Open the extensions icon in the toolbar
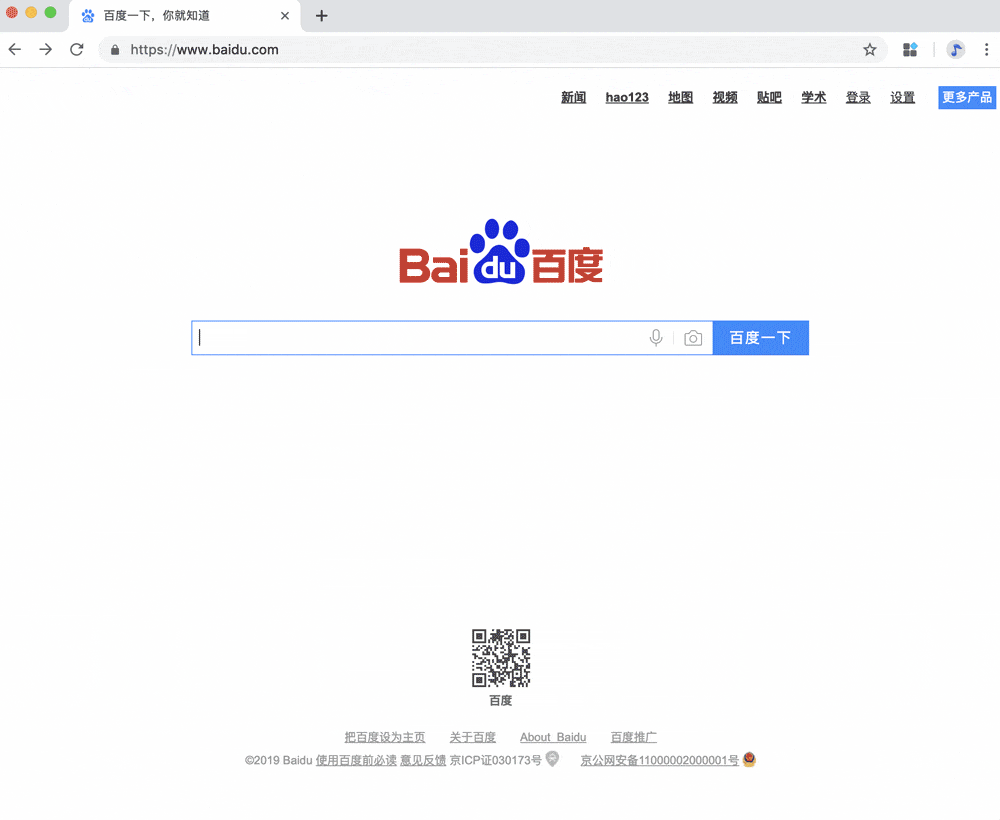Viewport: 1000px width, 820px height. 910,50
